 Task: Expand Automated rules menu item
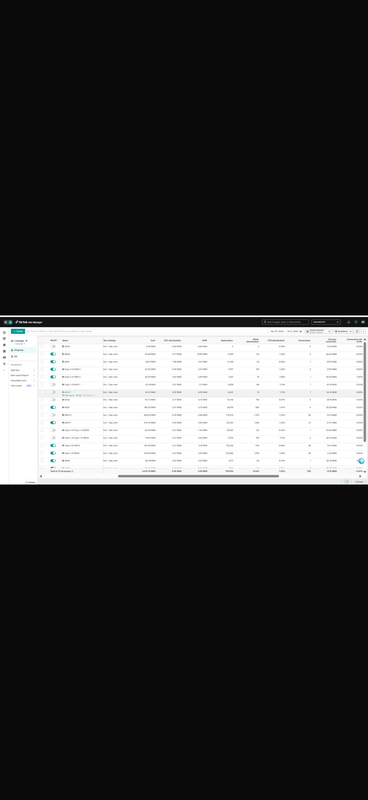pyautogui.click(x=23, y=380)
